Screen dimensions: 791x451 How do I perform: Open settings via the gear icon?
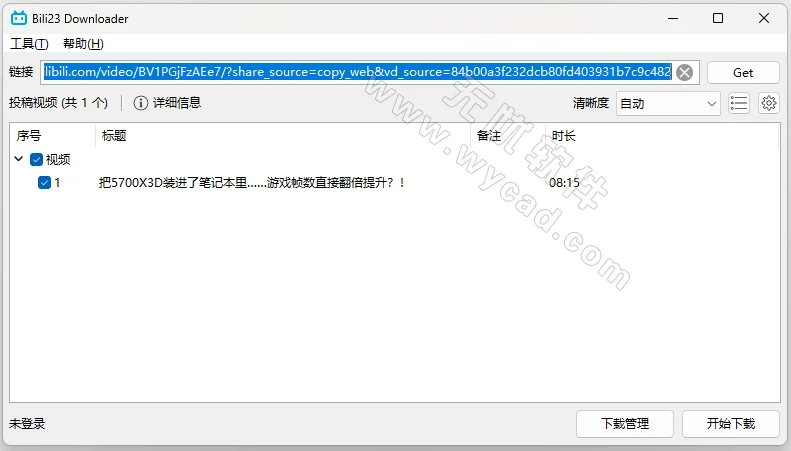point(769,103)
